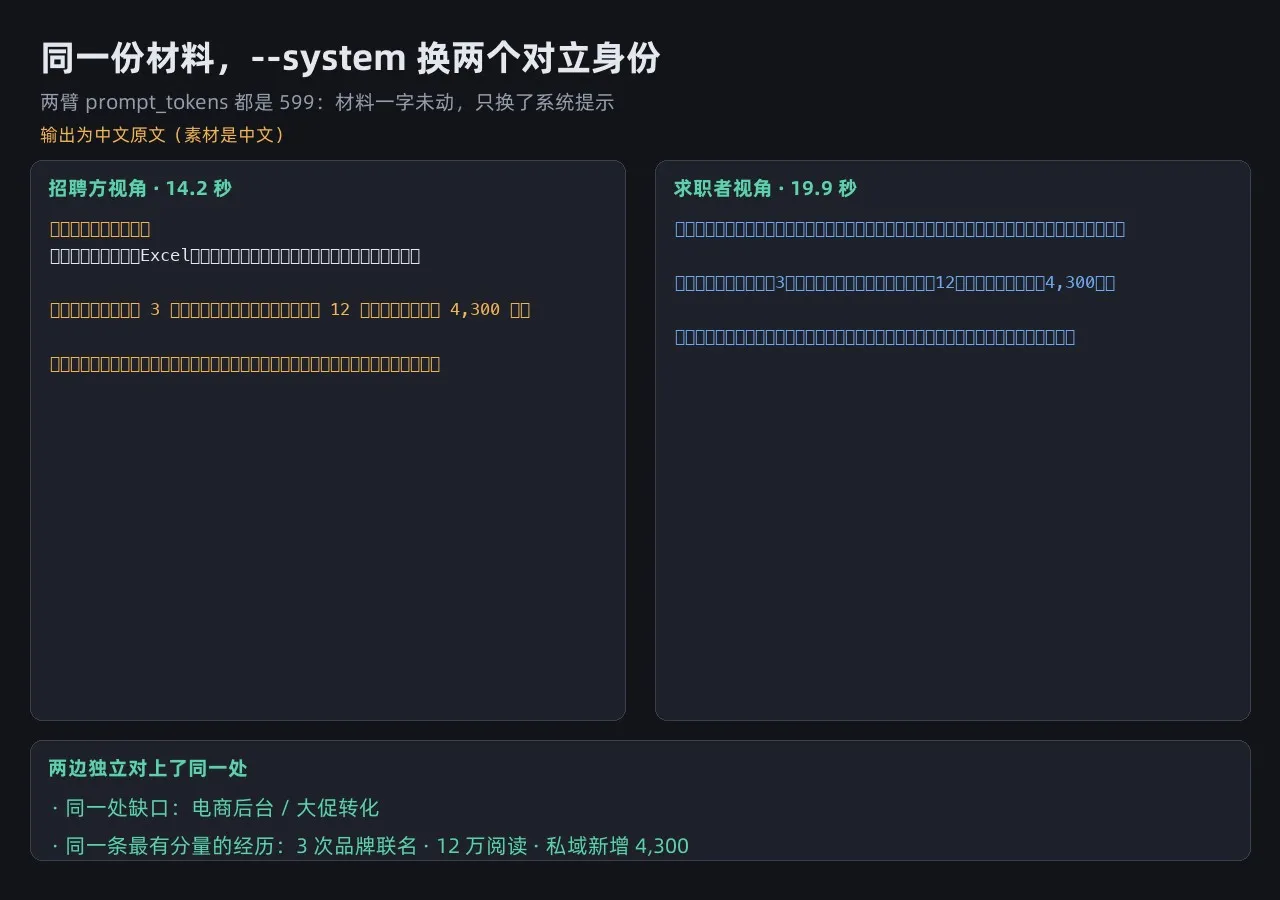Viewport: 1280px width, 900px height.
Task: Click the orange line with '4,300' in 招聘方视角 panel
Action: [x=290, y=310]
